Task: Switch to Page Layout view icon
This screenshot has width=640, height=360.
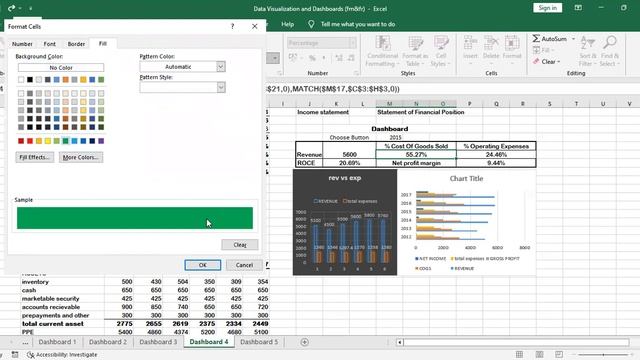Action: [539, 354]
